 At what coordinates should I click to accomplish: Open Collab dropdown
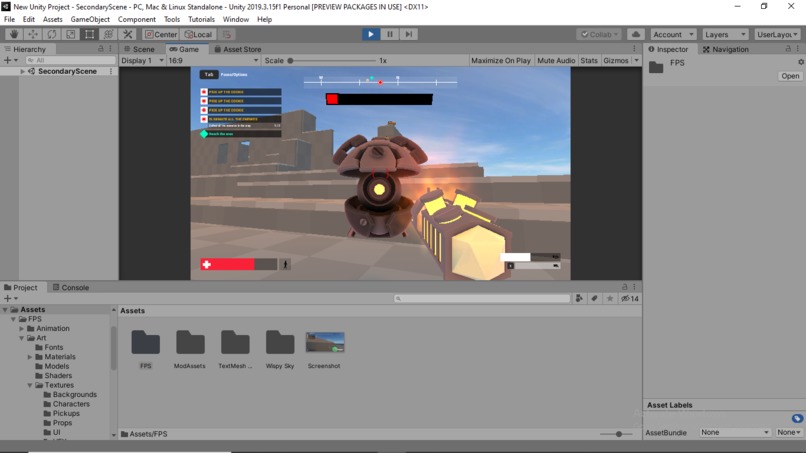599,34
